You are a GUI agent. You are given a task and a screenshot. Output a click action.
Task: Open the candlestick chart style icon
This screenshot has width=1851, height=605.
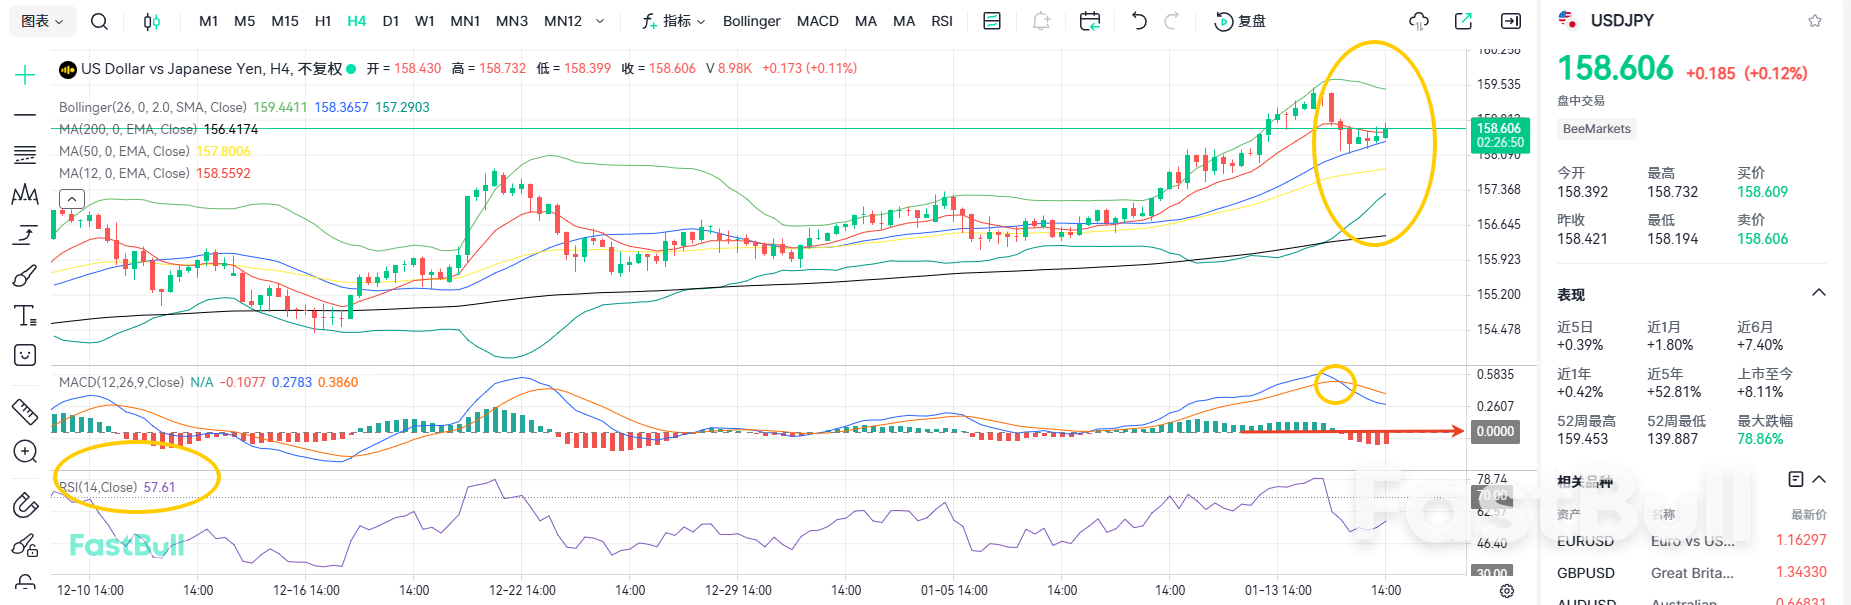(x=151, y=21)
